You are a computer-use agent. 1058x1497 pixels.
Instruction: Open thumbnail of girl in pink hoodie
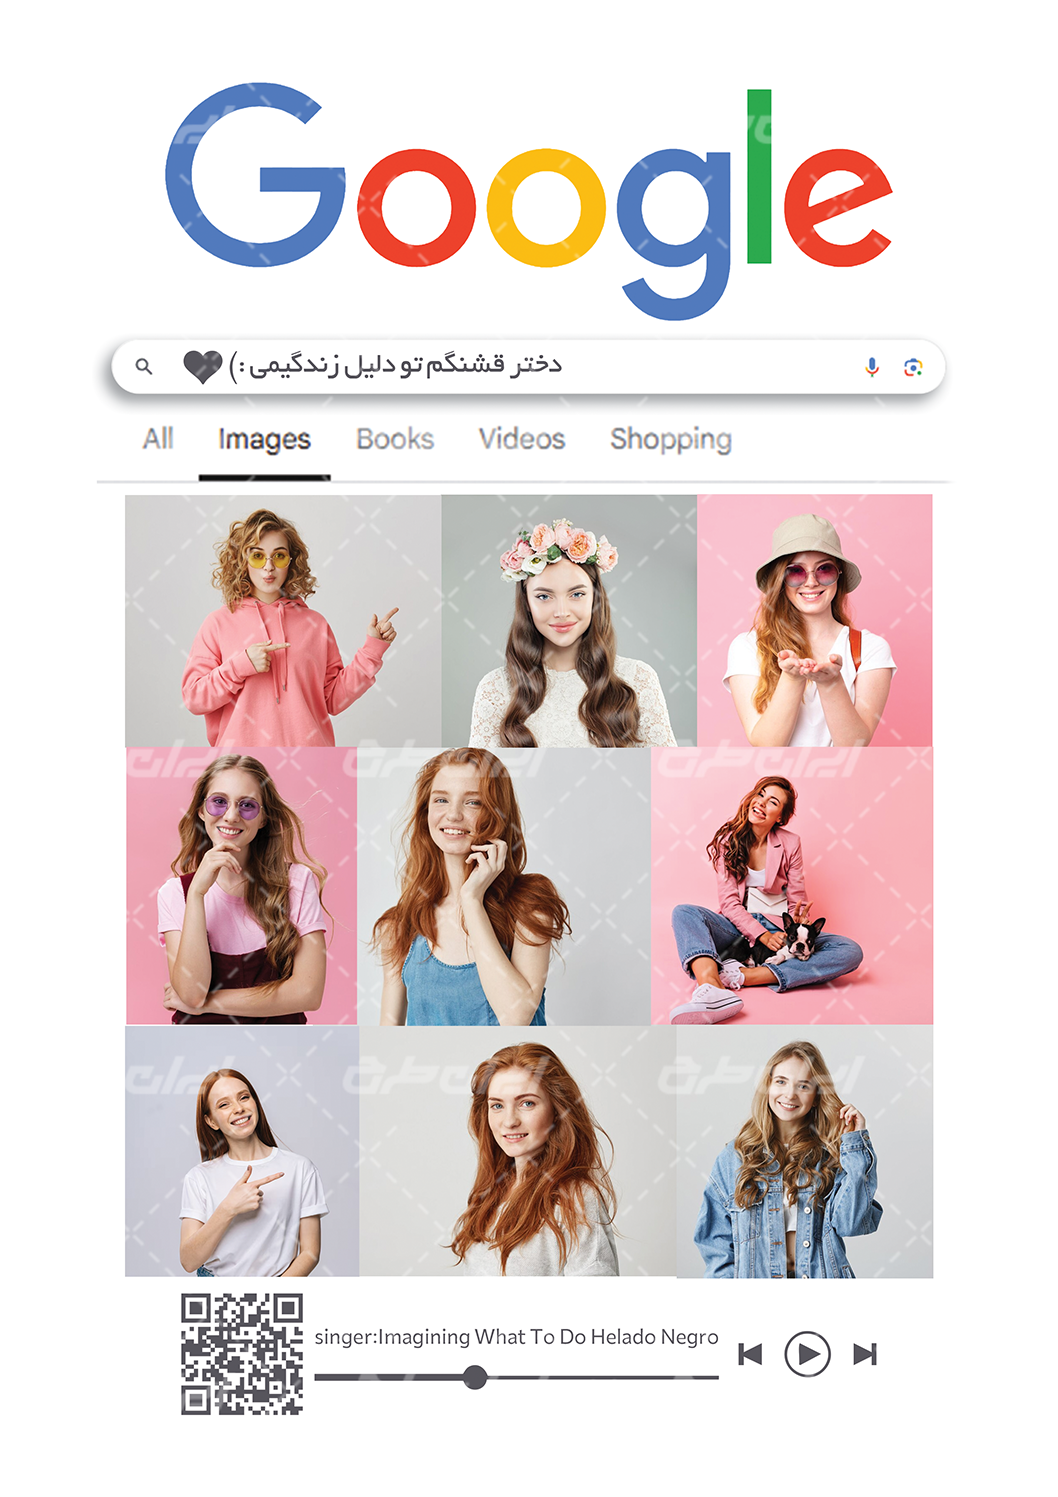click(x=283, y=621)
